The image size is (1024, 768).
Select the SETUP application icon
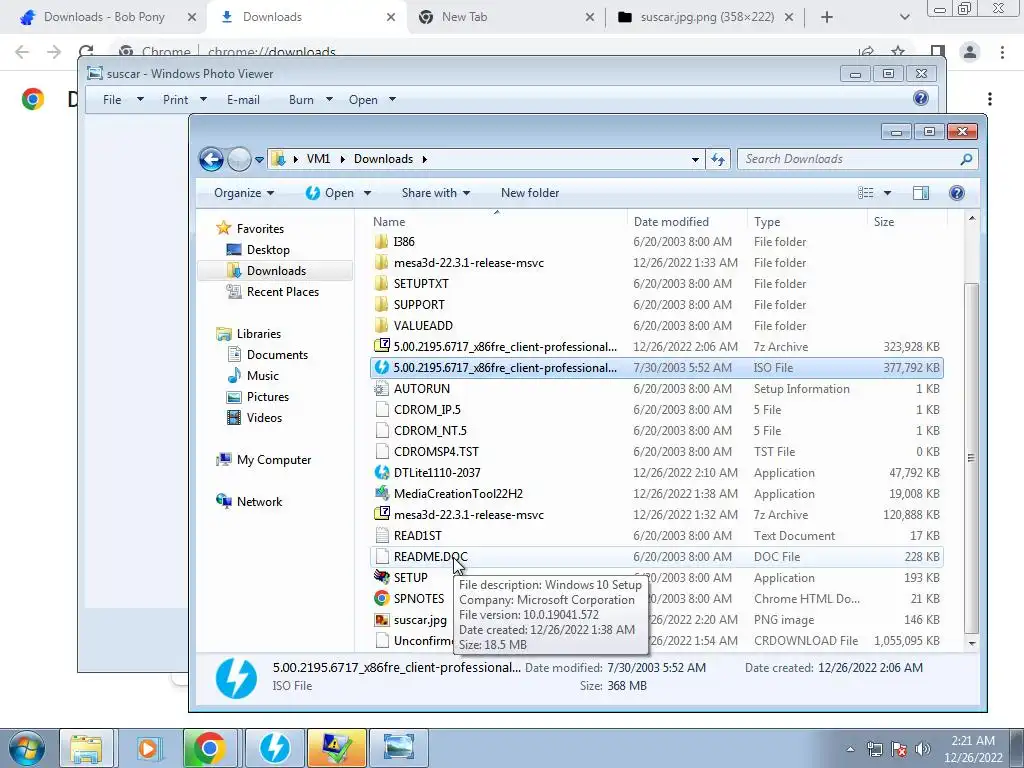tap(382, 577)
